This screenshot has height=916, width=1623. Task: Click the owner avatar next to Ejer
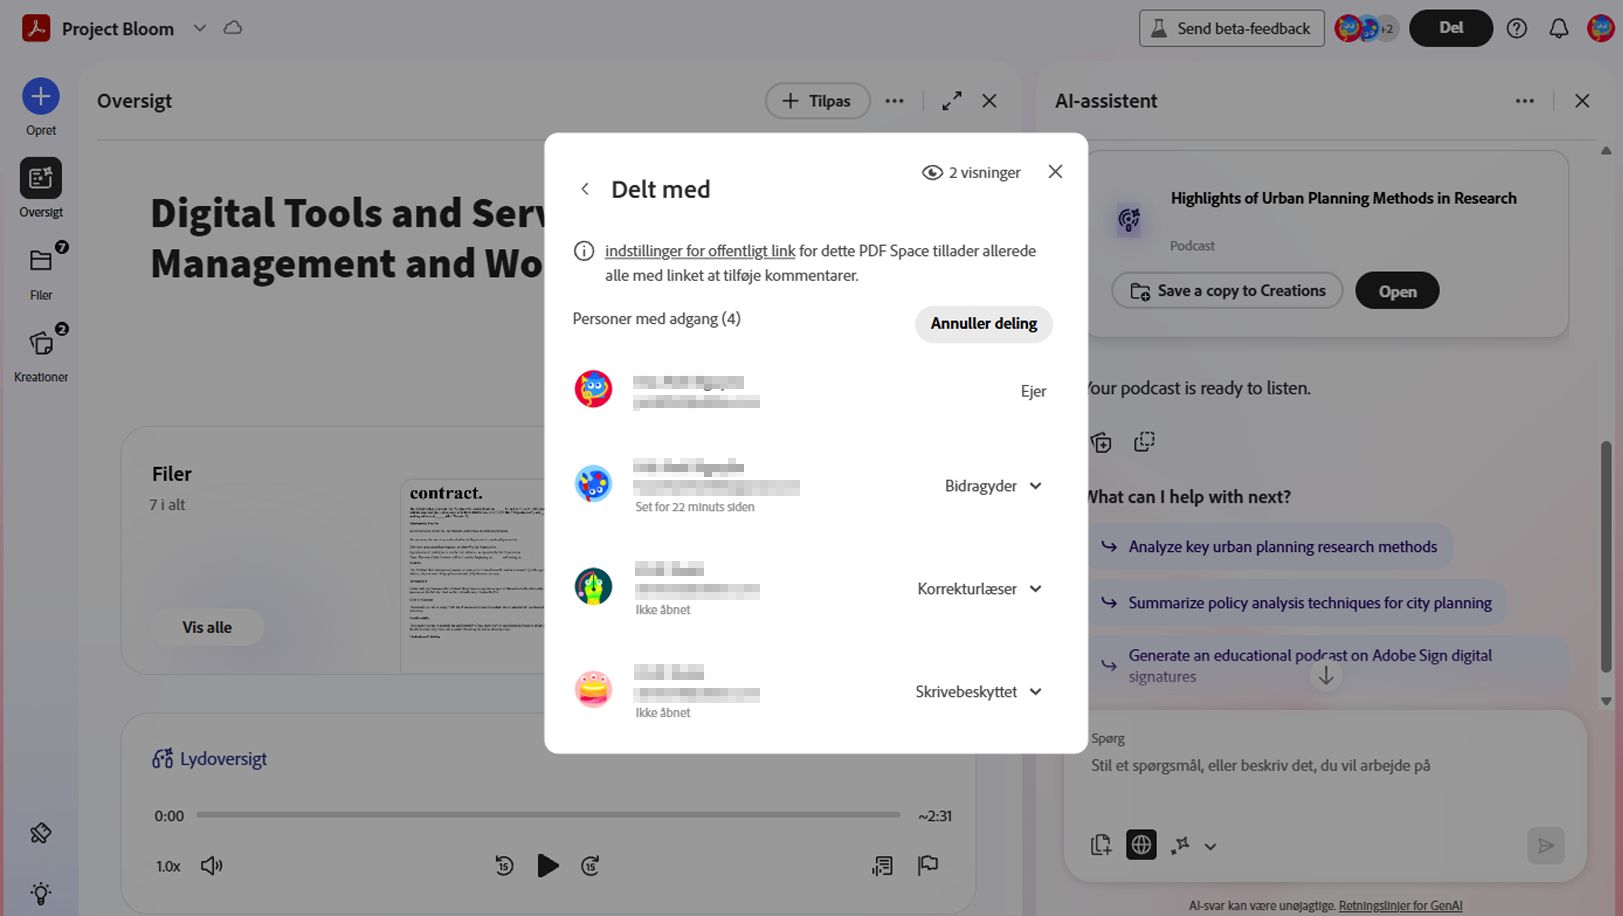coord(593,389)
